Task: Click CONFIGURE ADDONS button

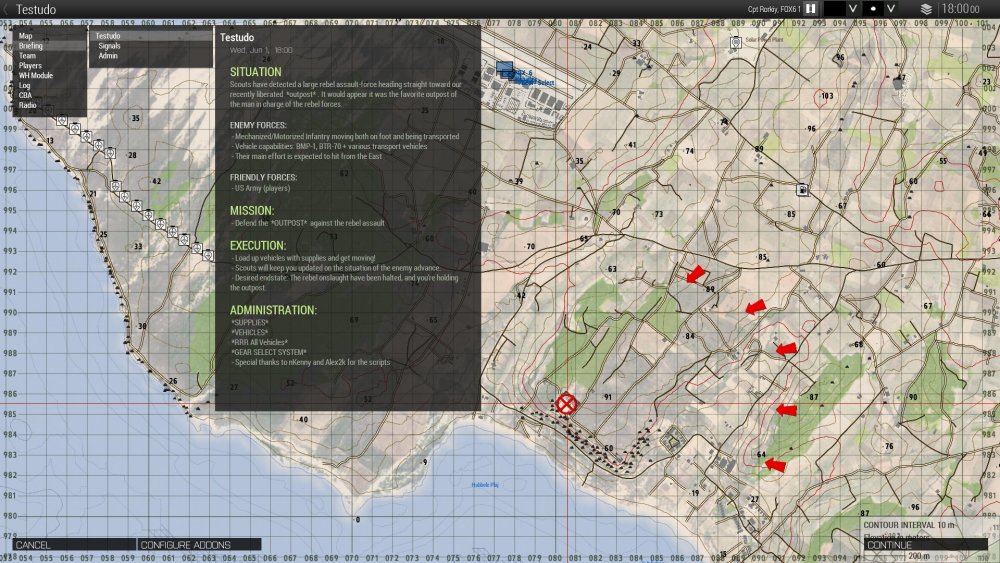Action: (x=186, y=545)
